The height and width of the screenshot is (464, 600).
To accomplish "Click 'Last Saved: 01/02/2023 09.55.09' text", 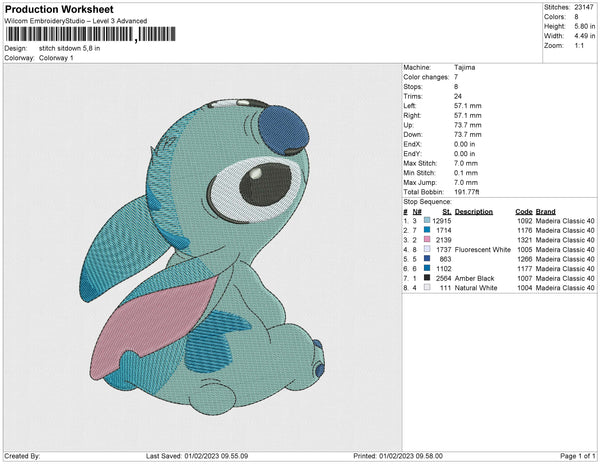I will pos(197,456).
